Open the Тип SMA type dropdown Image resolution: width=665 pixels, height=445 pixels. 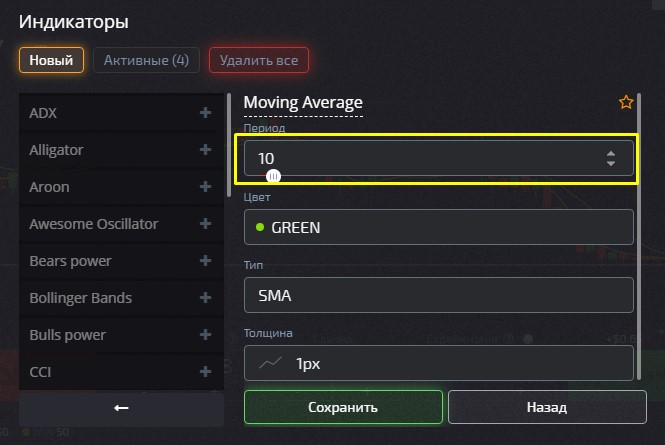[x=438, y=295]
